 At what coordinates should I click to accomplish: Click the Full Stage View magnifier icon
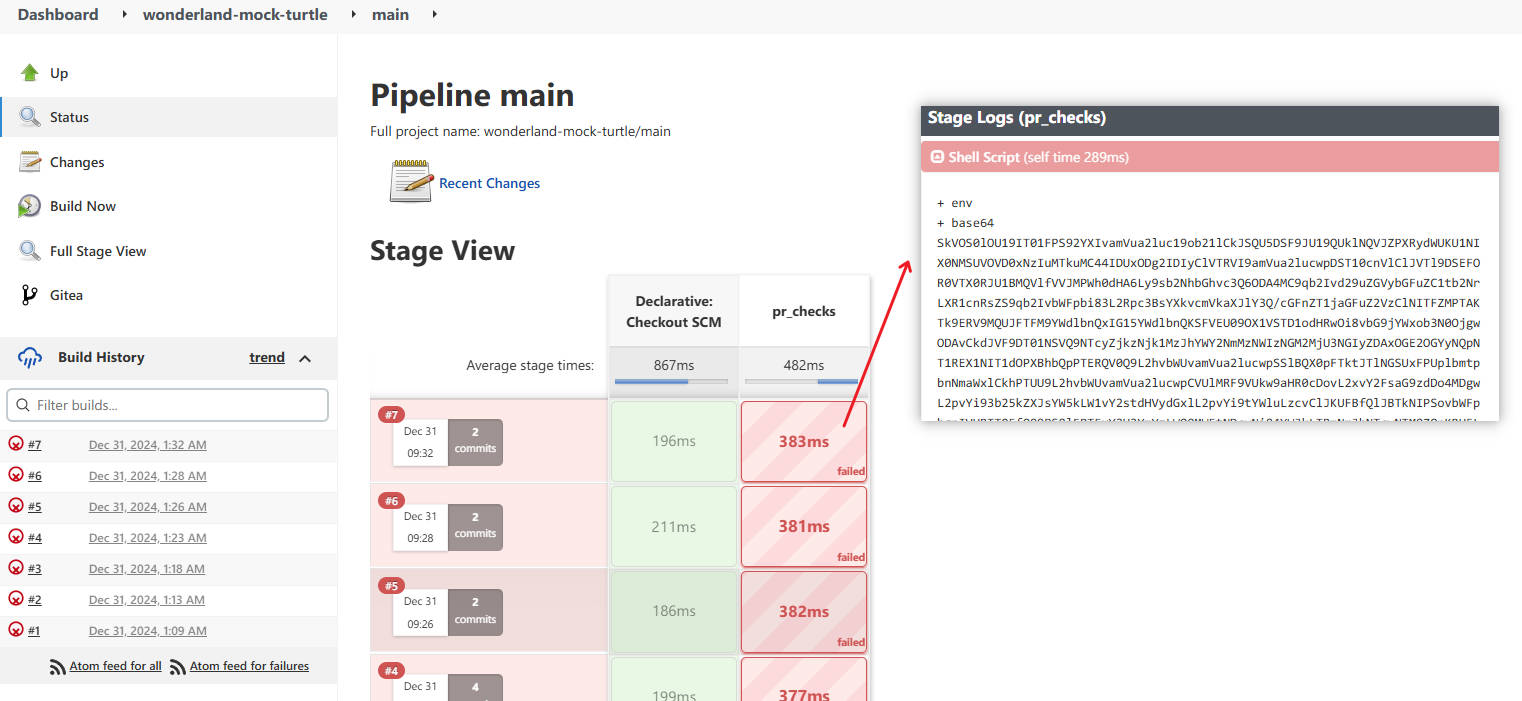pyautogui.click(x=30, y=250)
